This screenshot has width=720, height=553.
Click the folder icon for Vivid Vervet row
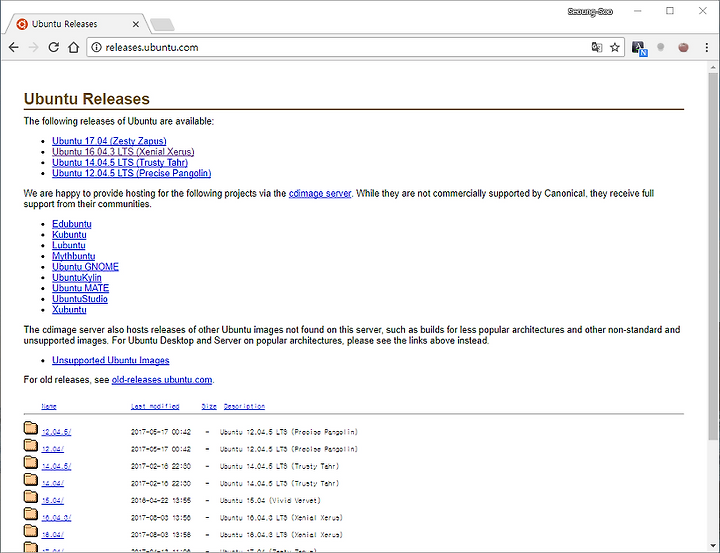[x=31, y=497]
